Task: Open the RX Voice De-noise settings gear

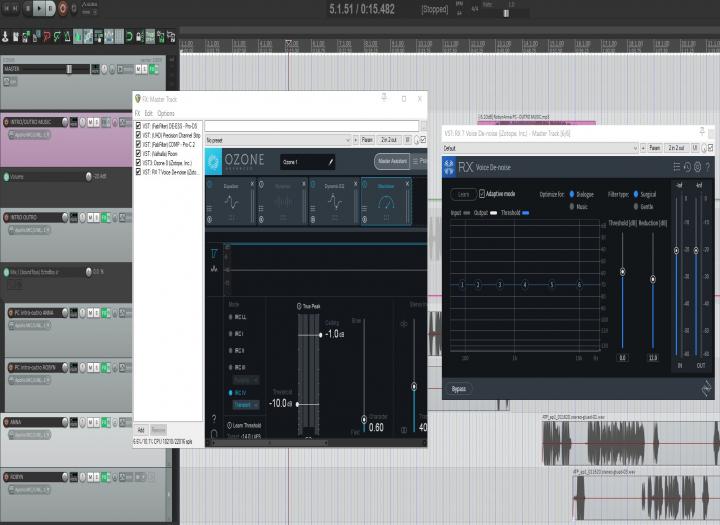Action: click(x=697, y=167)
